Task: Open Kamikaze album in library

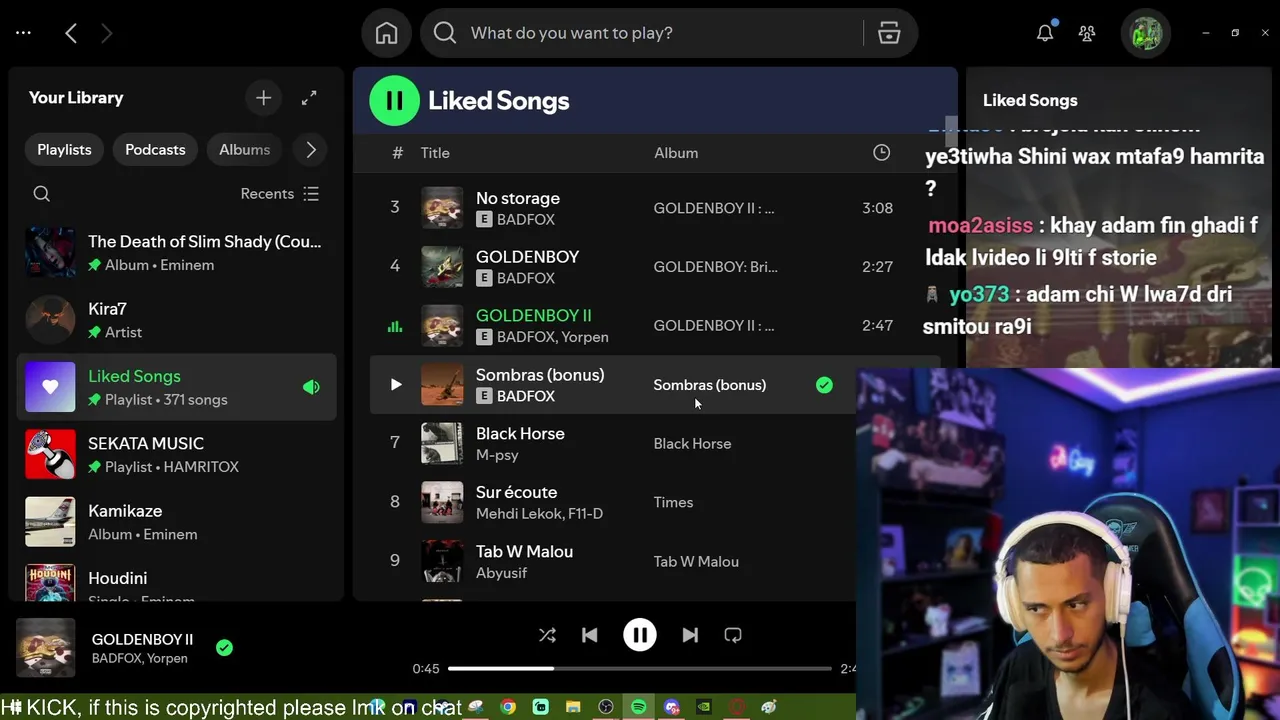Action: click(177, 522)
